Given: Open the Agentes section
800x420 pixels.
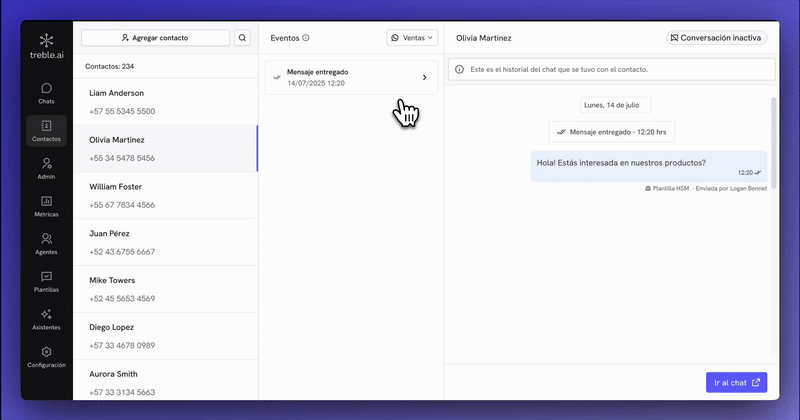Looking at the screenshot, I should [46, 244].
